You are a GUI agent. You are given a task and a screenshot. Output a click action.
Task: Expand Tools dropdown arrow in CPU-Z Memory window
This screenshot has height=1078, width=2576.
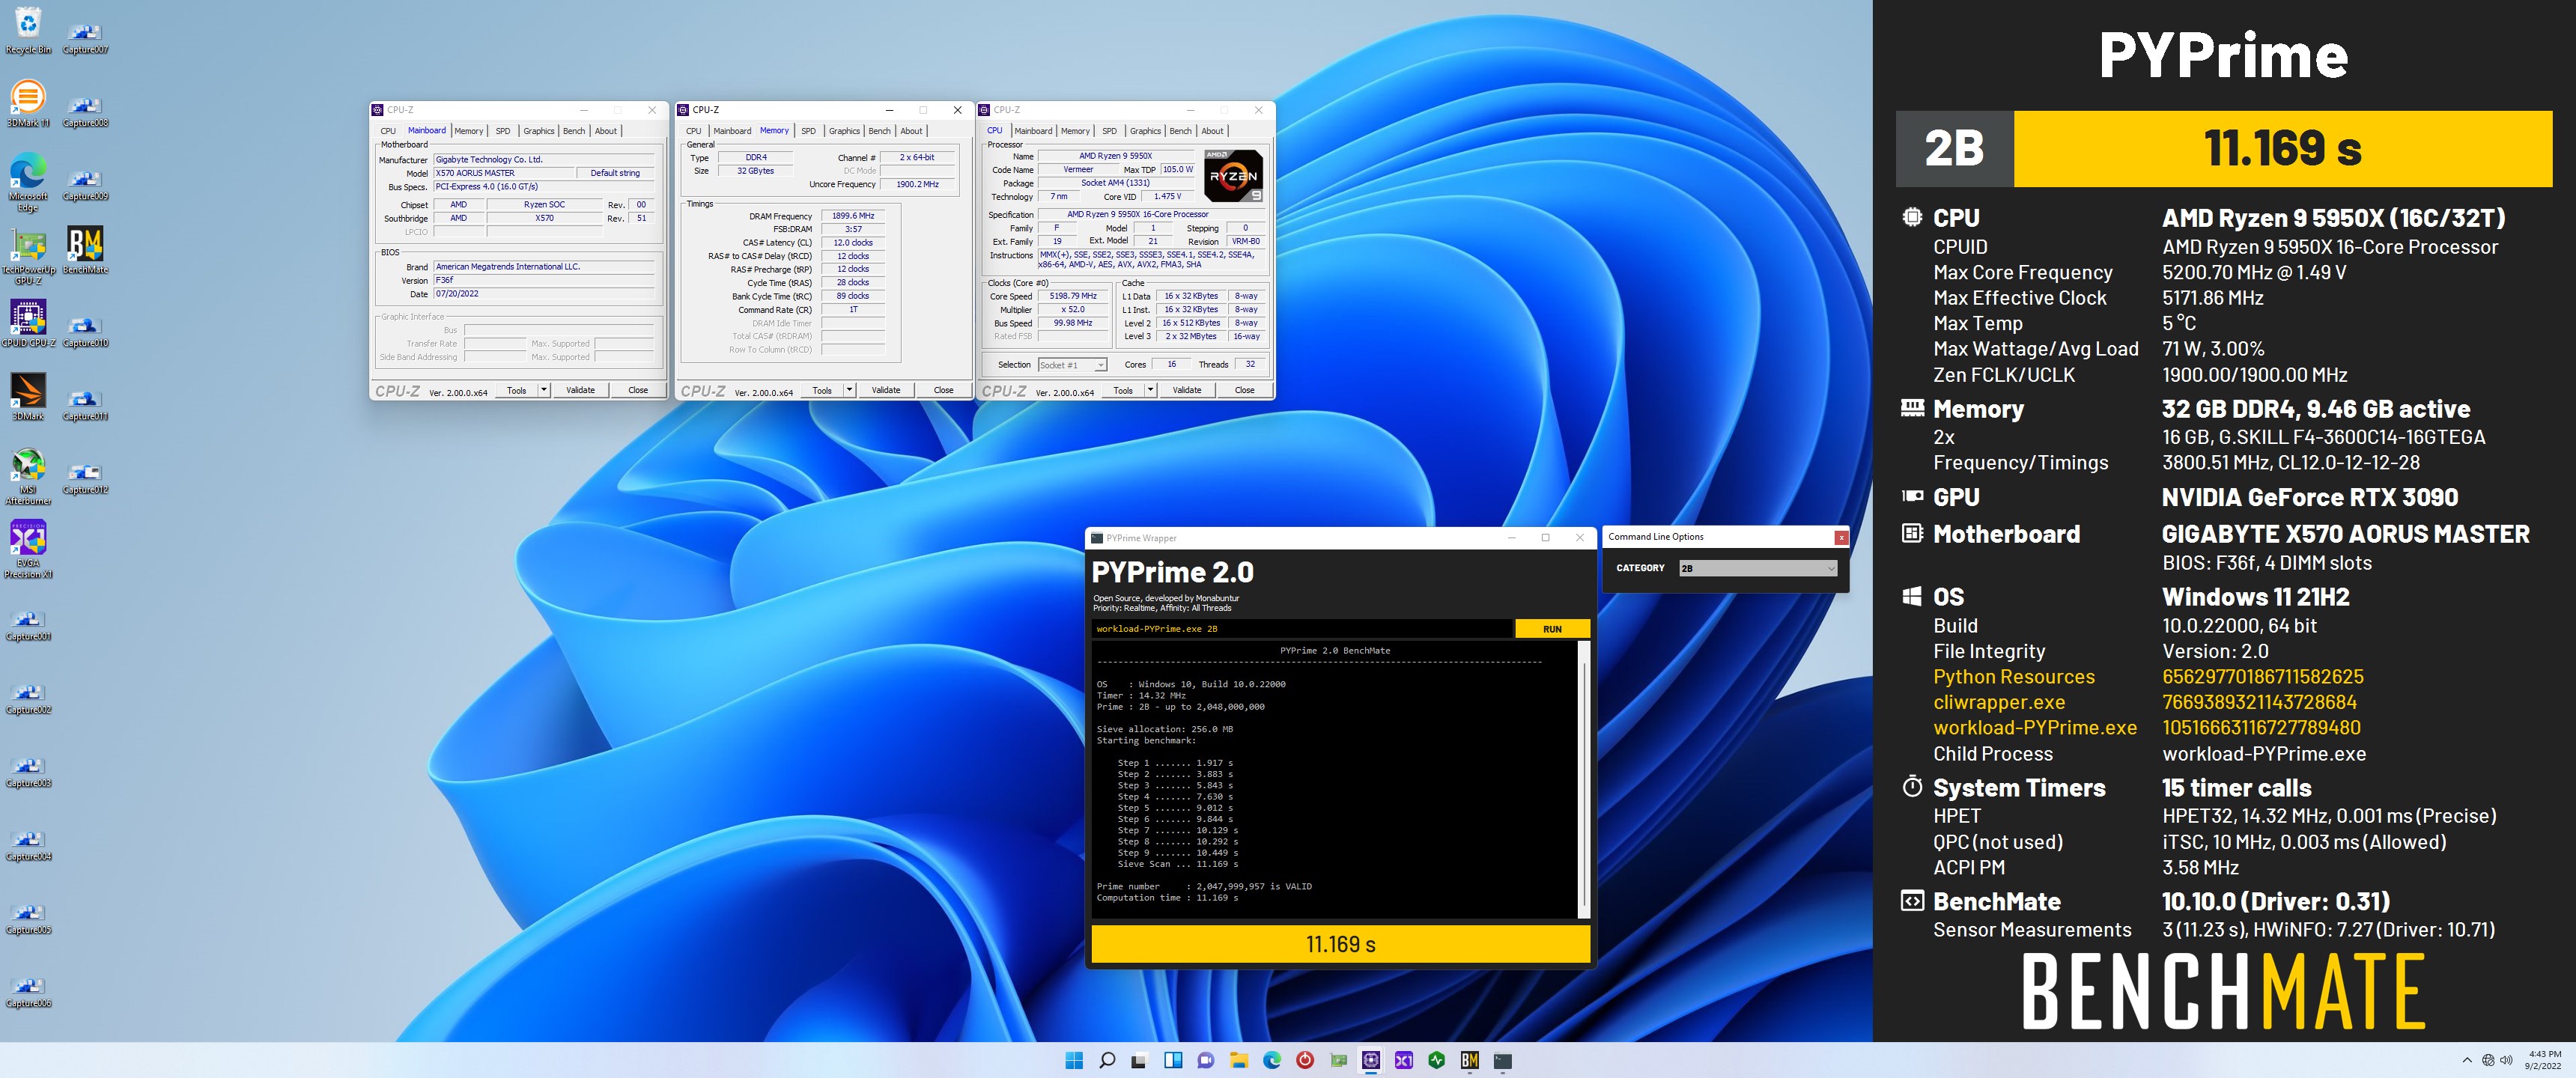click(x=849, y=390)
